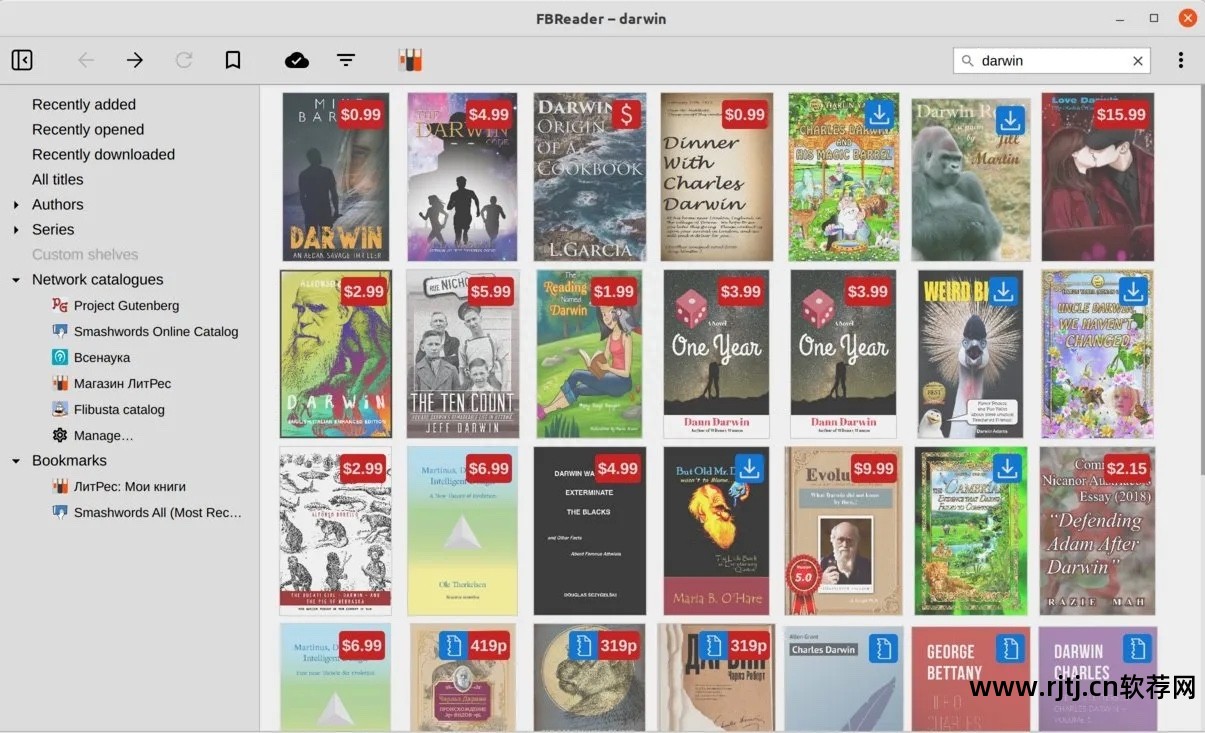Click the cloud sync icon
The width and height of the screenshot is (1205, 733).
297,60
